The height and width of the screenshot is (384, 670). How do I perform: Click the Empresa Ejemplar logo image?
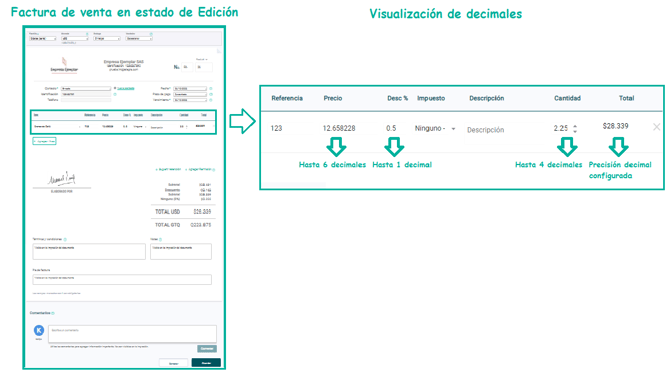tap(64, 65)
